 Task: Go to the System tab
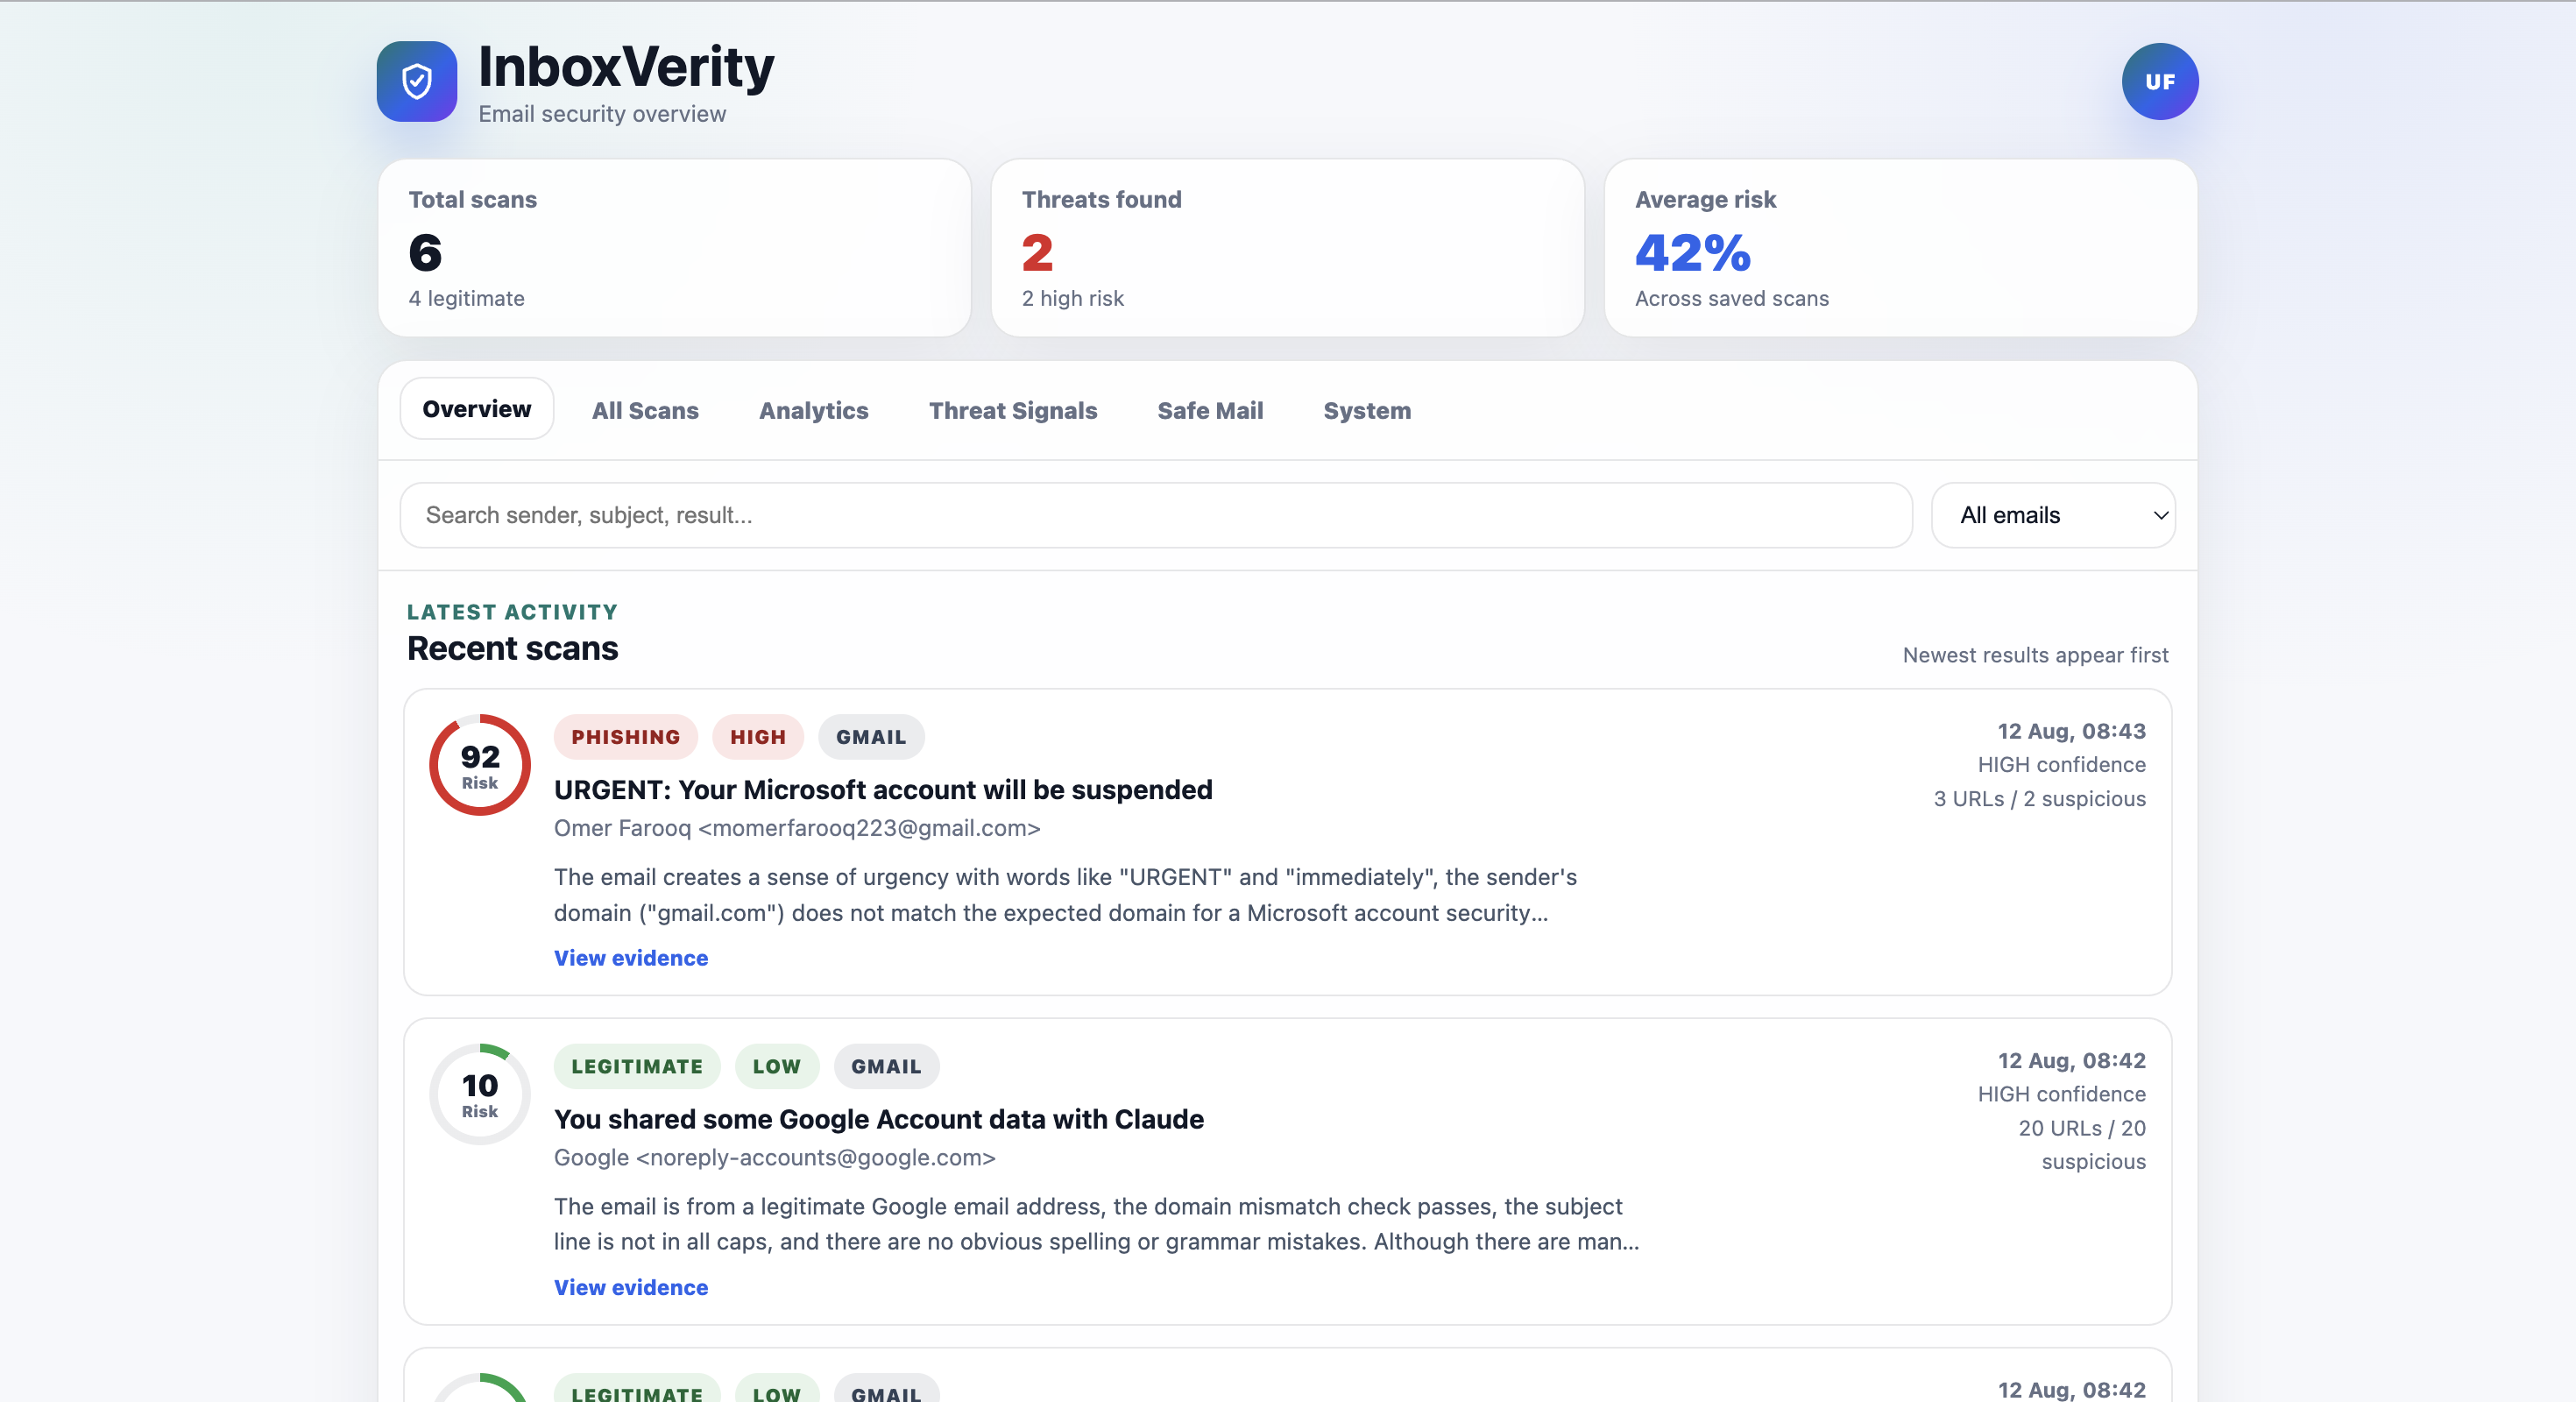tap(1367, 410)
